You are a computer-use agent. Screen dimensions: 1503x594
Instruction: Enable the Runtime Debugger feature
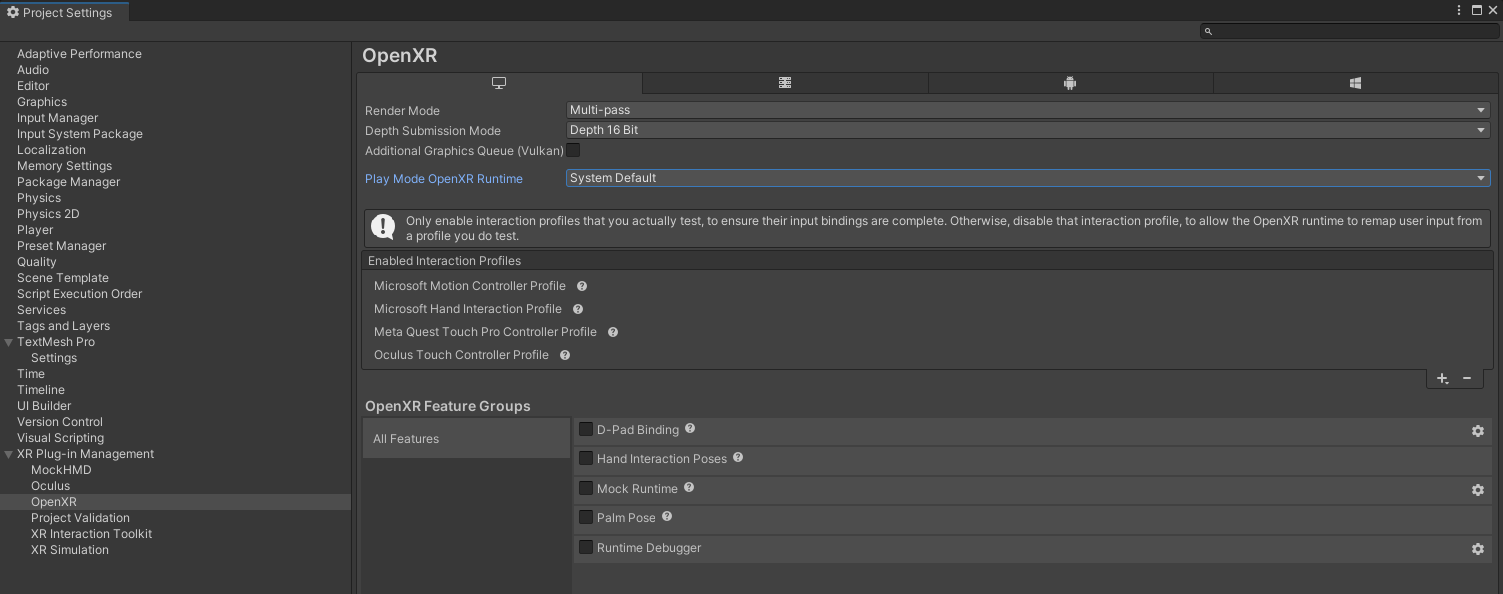tap(585, 547)
